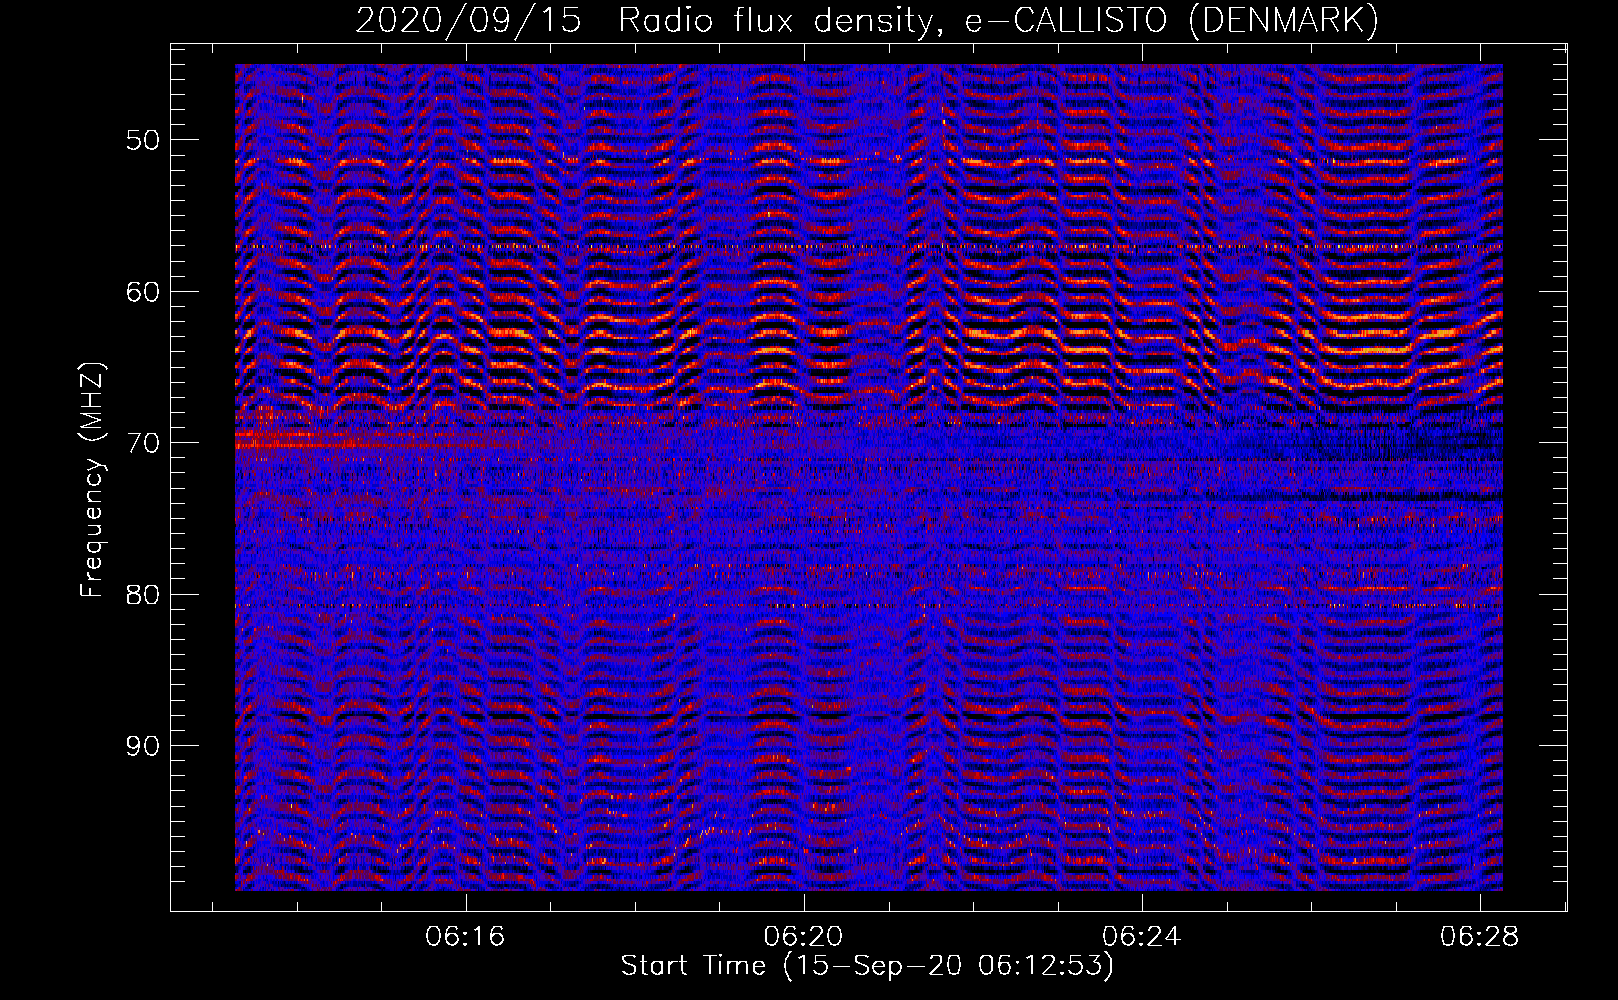Click the 'Frequency (MHZ)' axis label
Viewport: 1618px width, 1000px height.
click(92, 480)
